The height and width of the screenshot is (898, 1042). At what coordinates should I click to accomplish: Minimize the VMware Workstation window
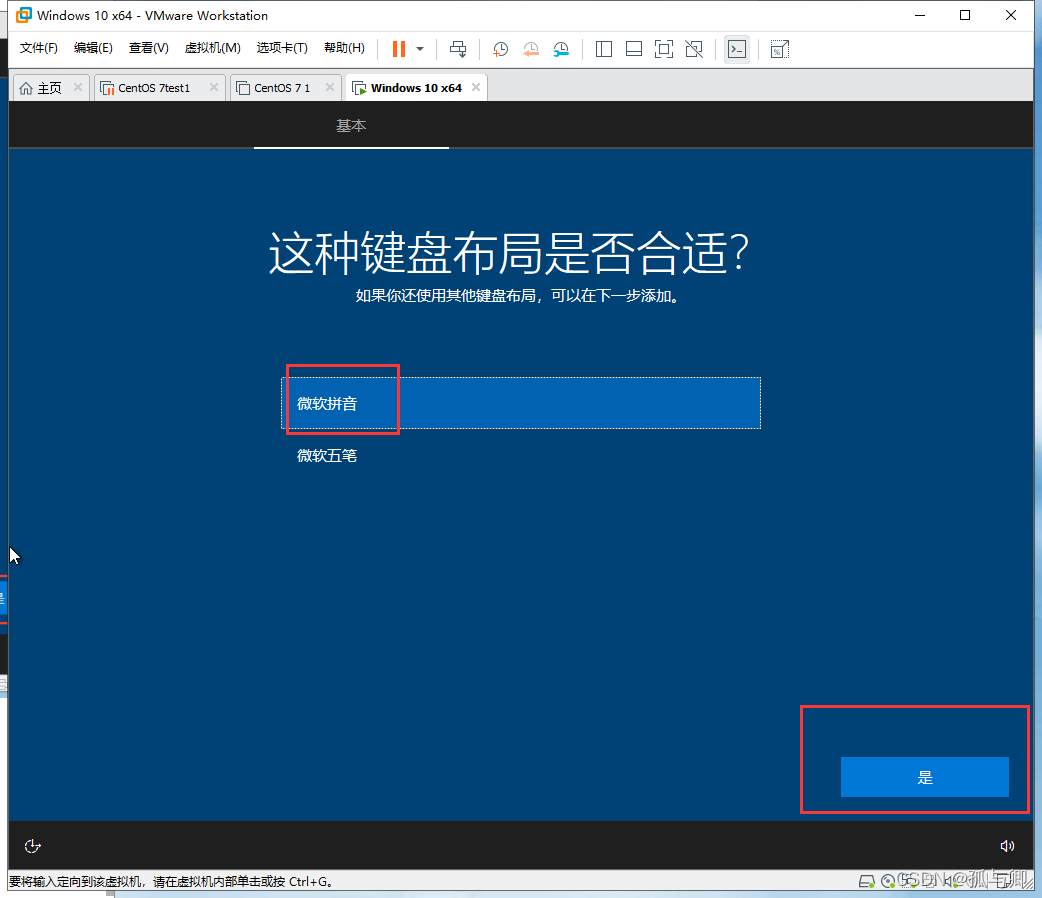(x=920, y=15)
